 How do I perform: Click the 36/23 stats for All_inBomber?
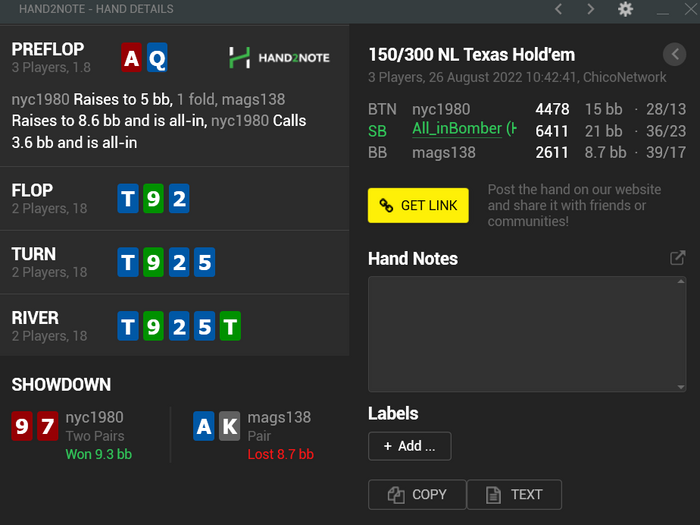pyautogui.click(x=666, y=131)
